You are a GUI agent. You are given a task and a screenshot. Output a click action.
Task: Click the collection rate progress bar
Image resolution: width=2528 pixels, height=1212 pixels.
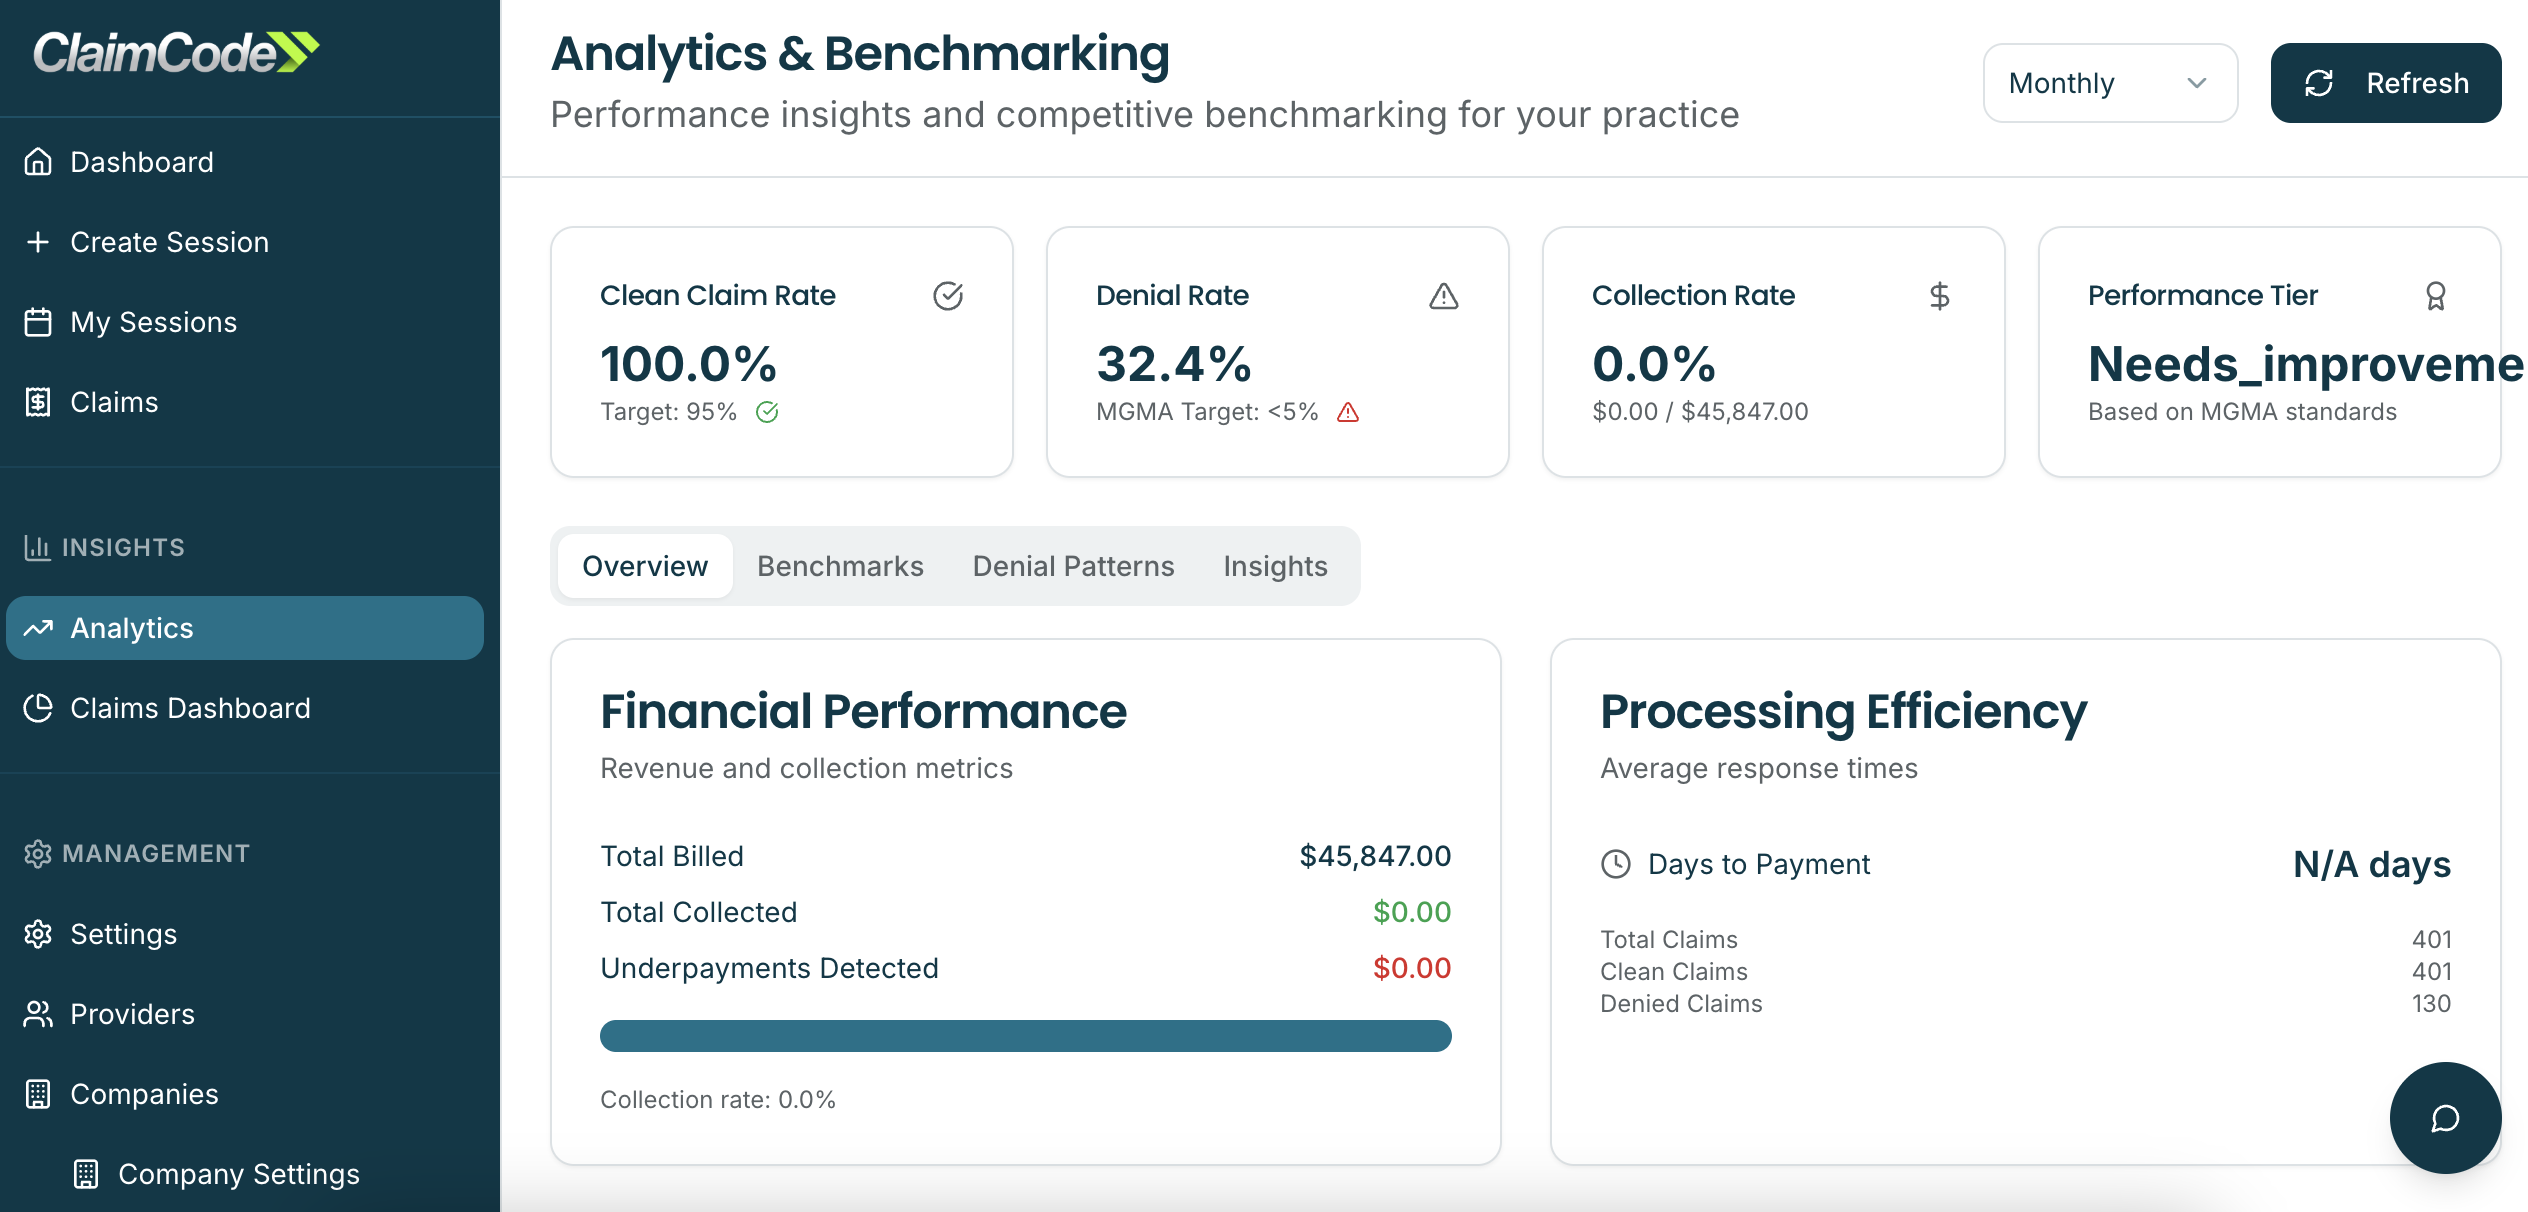(x=1025, y=1036)
